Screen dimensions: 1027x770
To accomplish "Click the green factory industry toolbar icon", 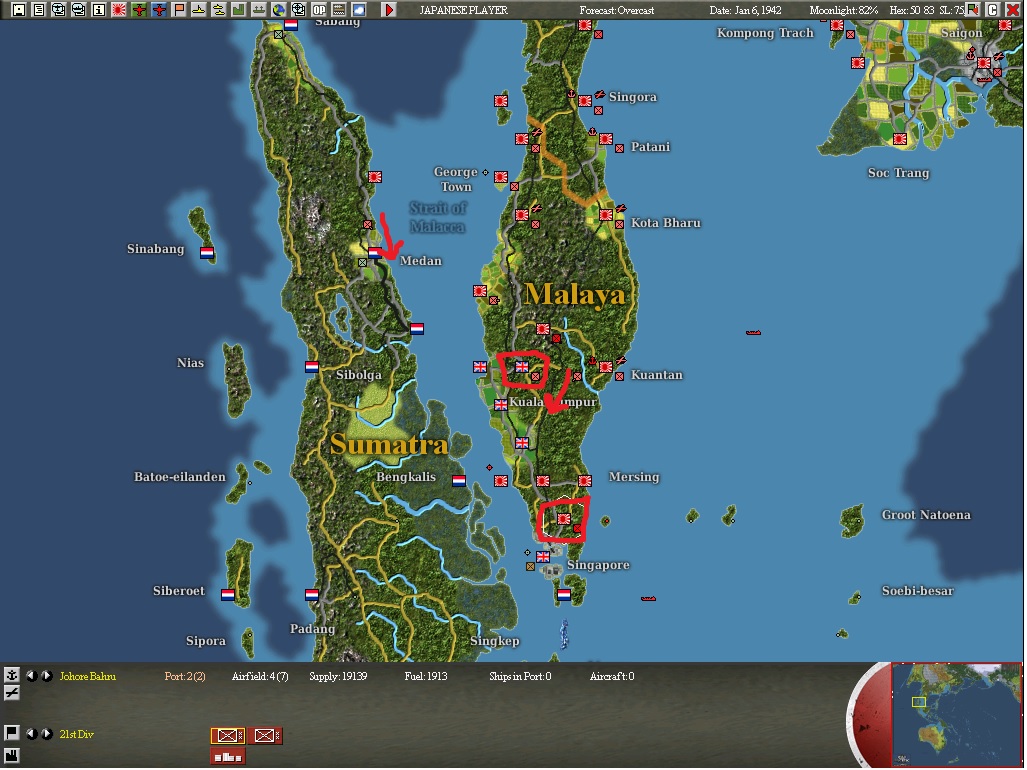I will coord(238,10).
